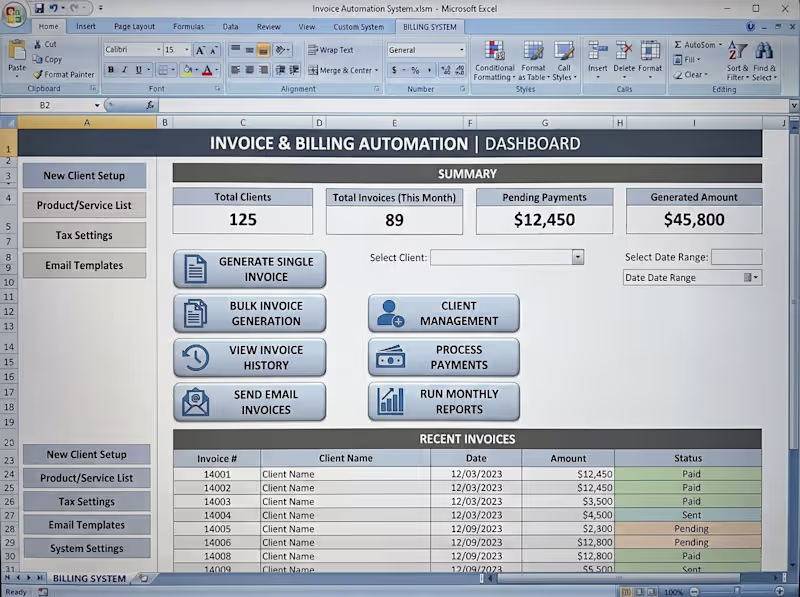800x597 pixels.
Task: Click the percent style icon
Action: click(415, 70)
